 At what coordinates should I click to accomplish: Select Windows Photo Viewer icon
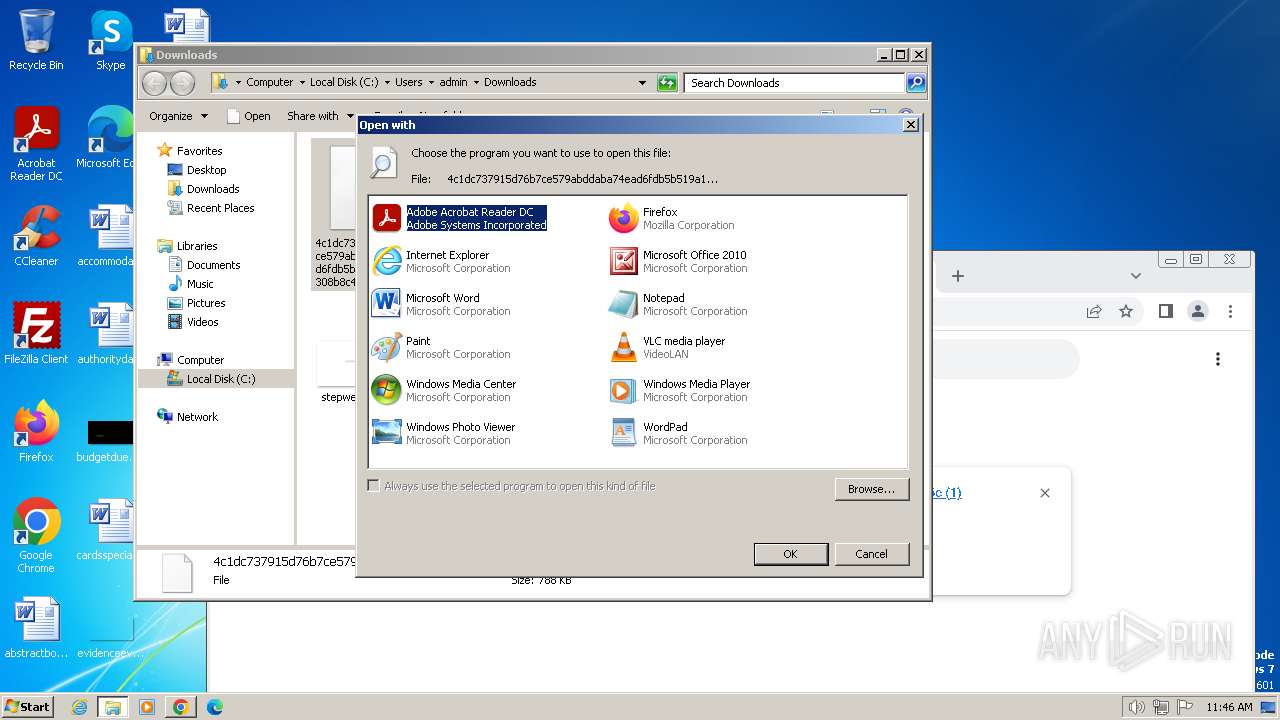pos(387,433)
